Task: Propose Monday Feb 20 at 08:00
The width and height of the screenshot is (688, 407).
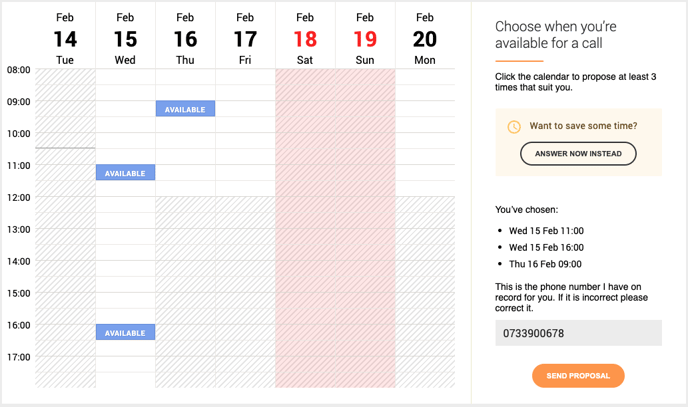Action: tap(425, 77)
